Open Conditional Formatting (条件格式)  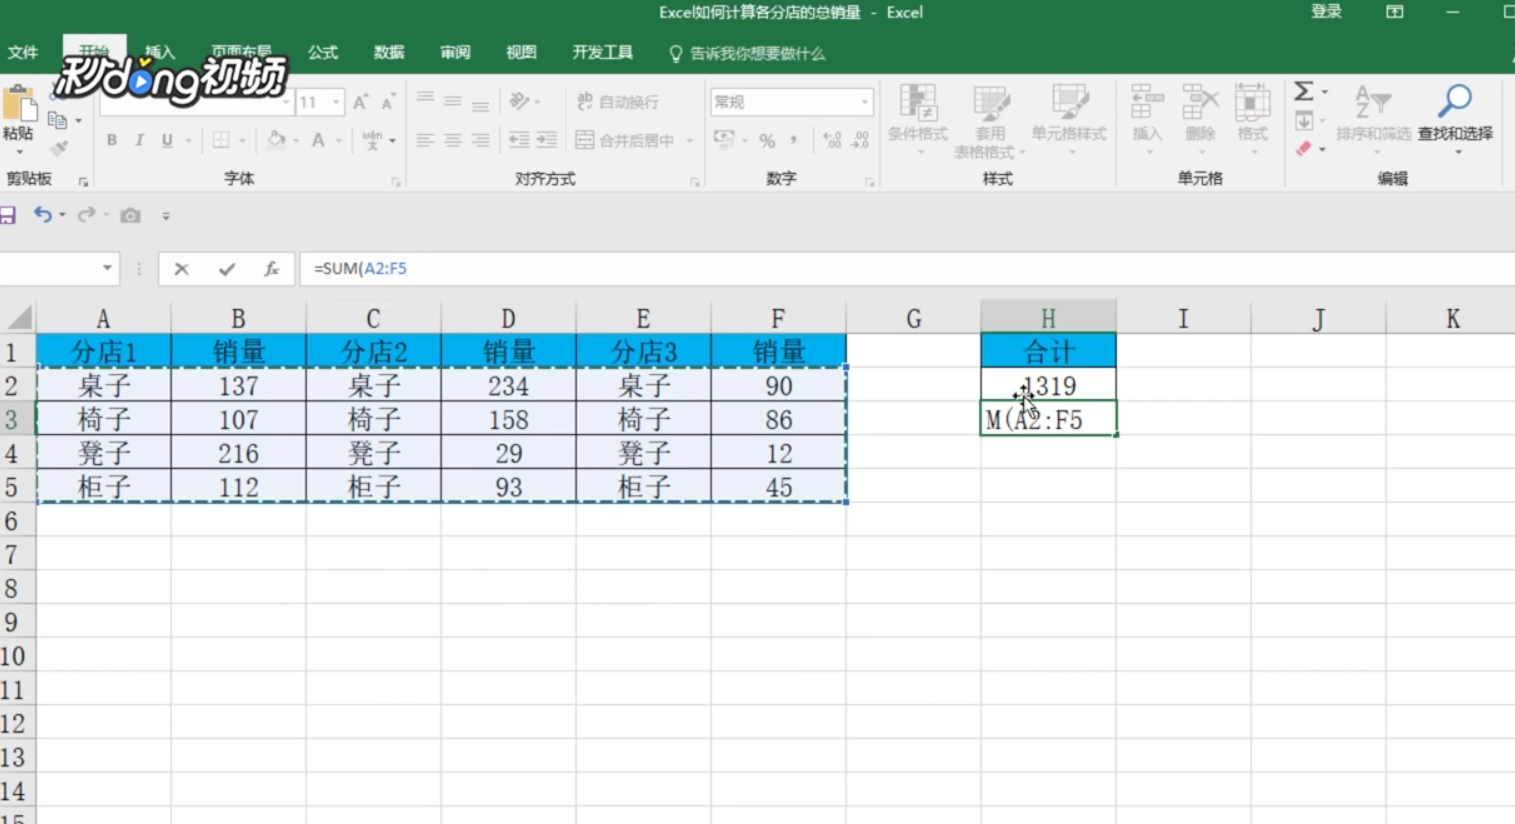click(x=918, y=119)
